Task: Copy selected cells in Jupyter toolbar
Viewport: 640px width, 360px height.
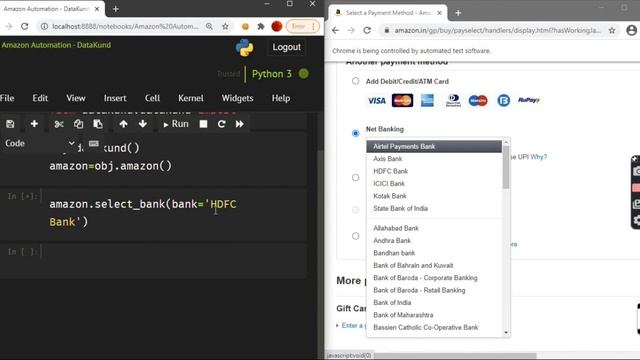Action: pyautogui.click(x=78, y=124)
